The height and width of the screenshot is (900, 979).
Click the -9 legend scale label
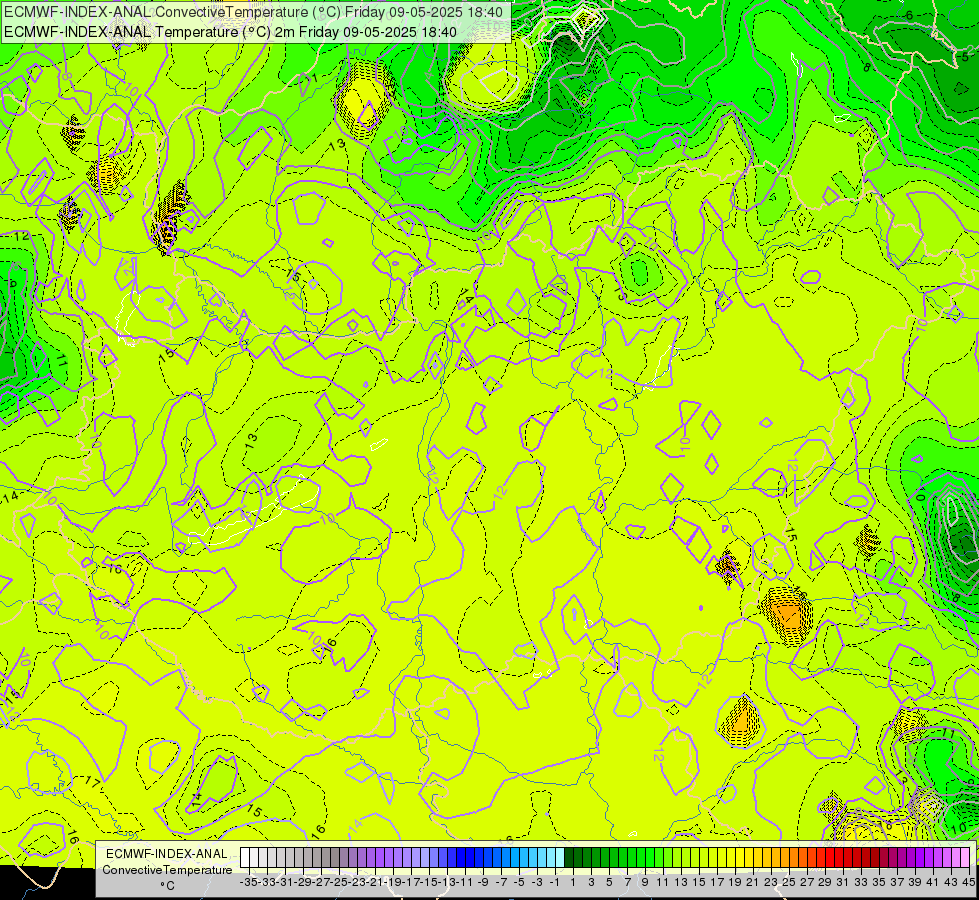tap(483, 882)
